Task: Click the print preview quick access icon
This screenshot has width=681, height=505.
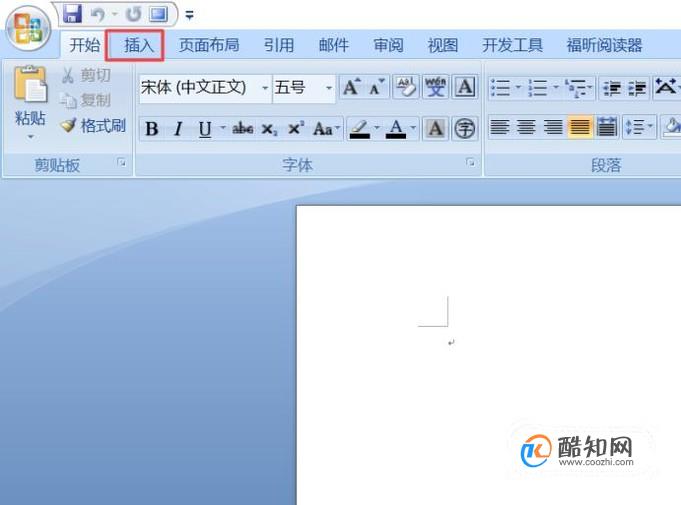Action: [x=159, y=14]
